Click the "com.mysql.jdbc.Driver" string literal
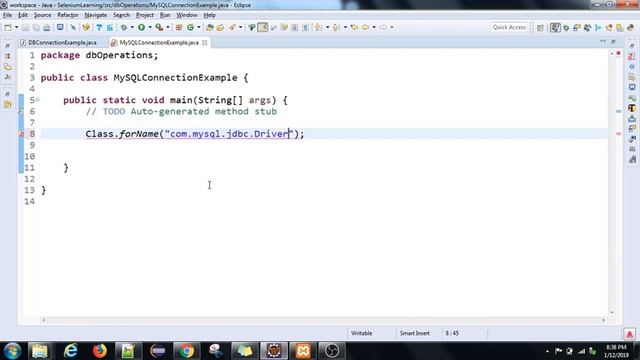 point(228,134)
